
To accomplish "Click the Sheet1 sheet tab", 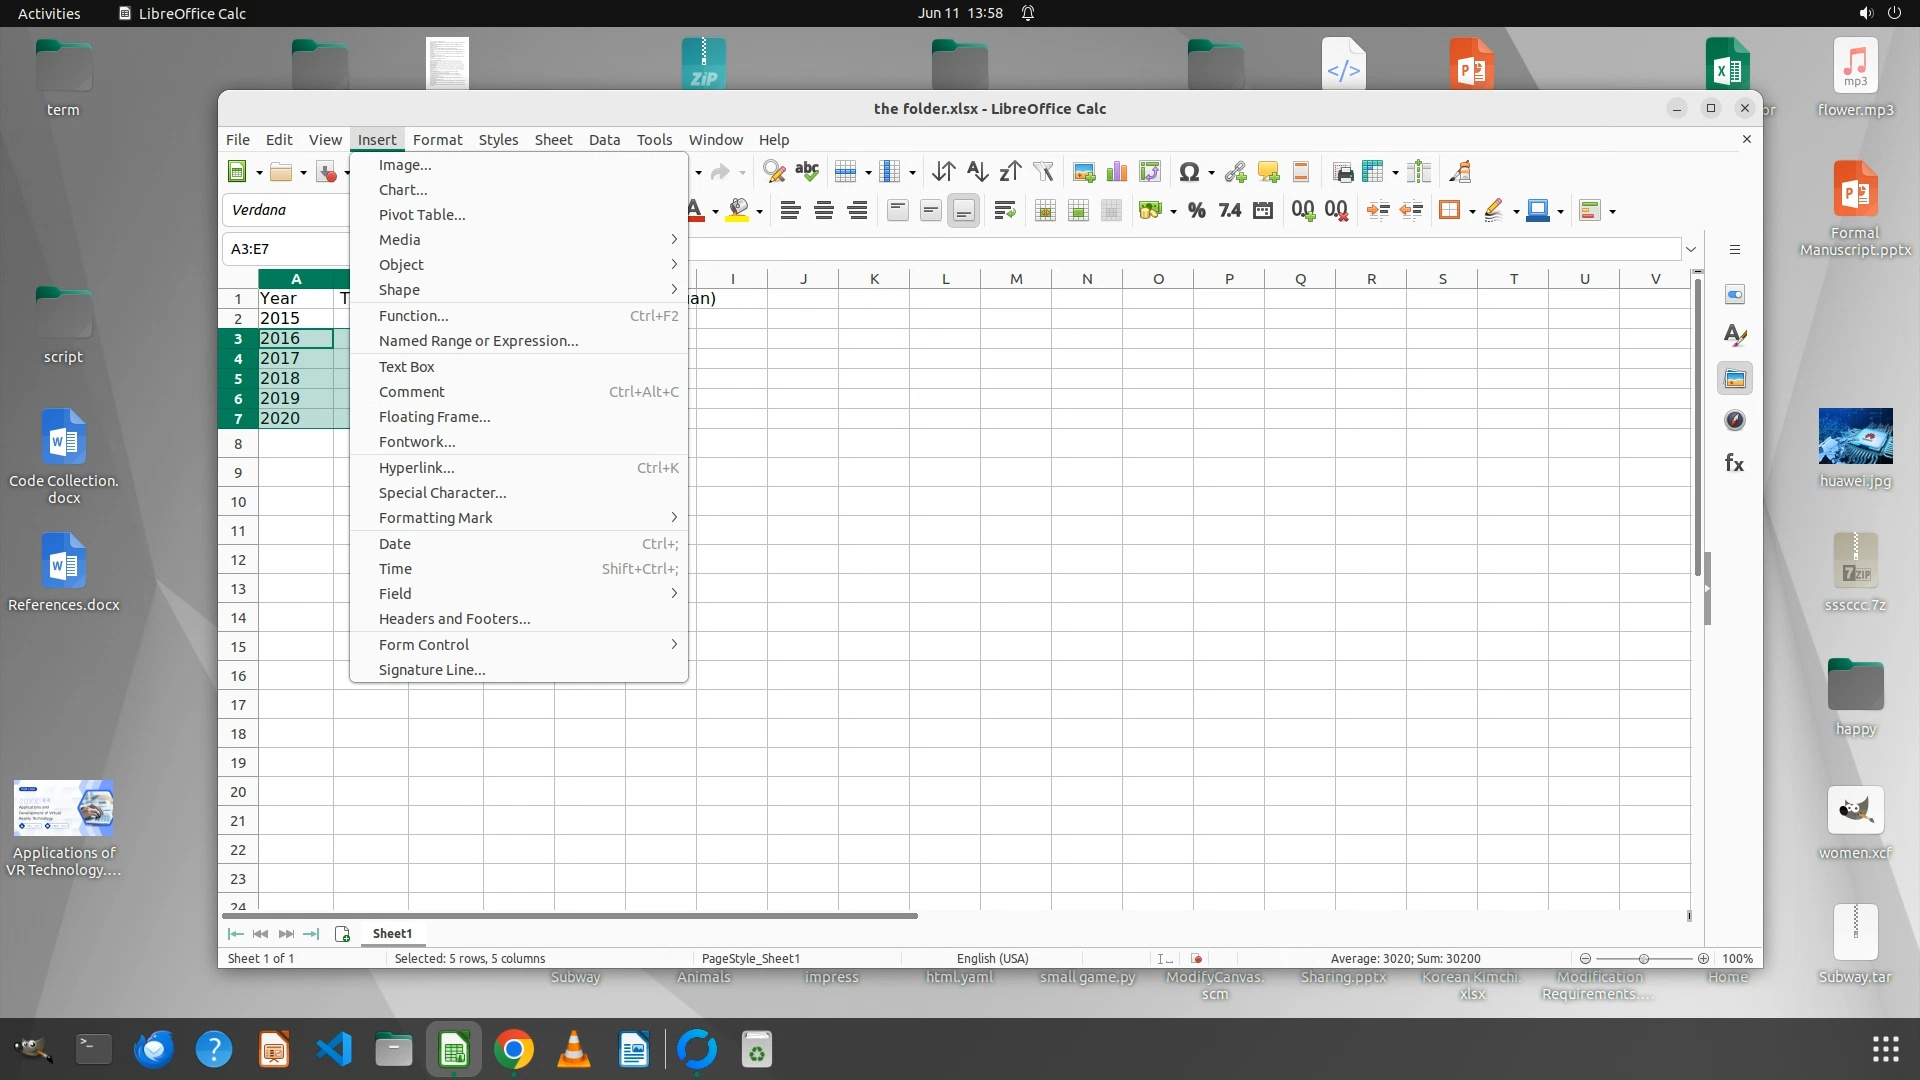I will [392, 933].
